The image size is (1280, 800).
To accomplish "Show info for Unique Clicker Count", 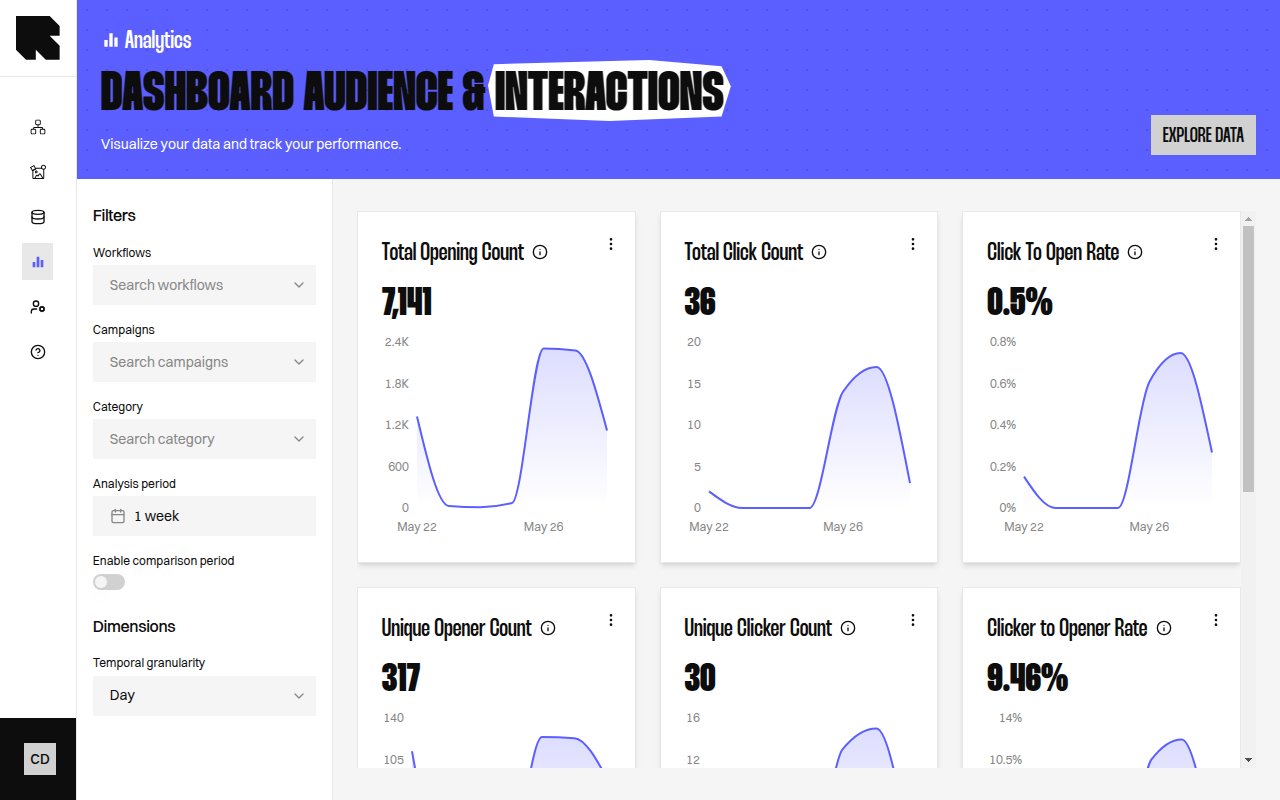I will 848,628.
